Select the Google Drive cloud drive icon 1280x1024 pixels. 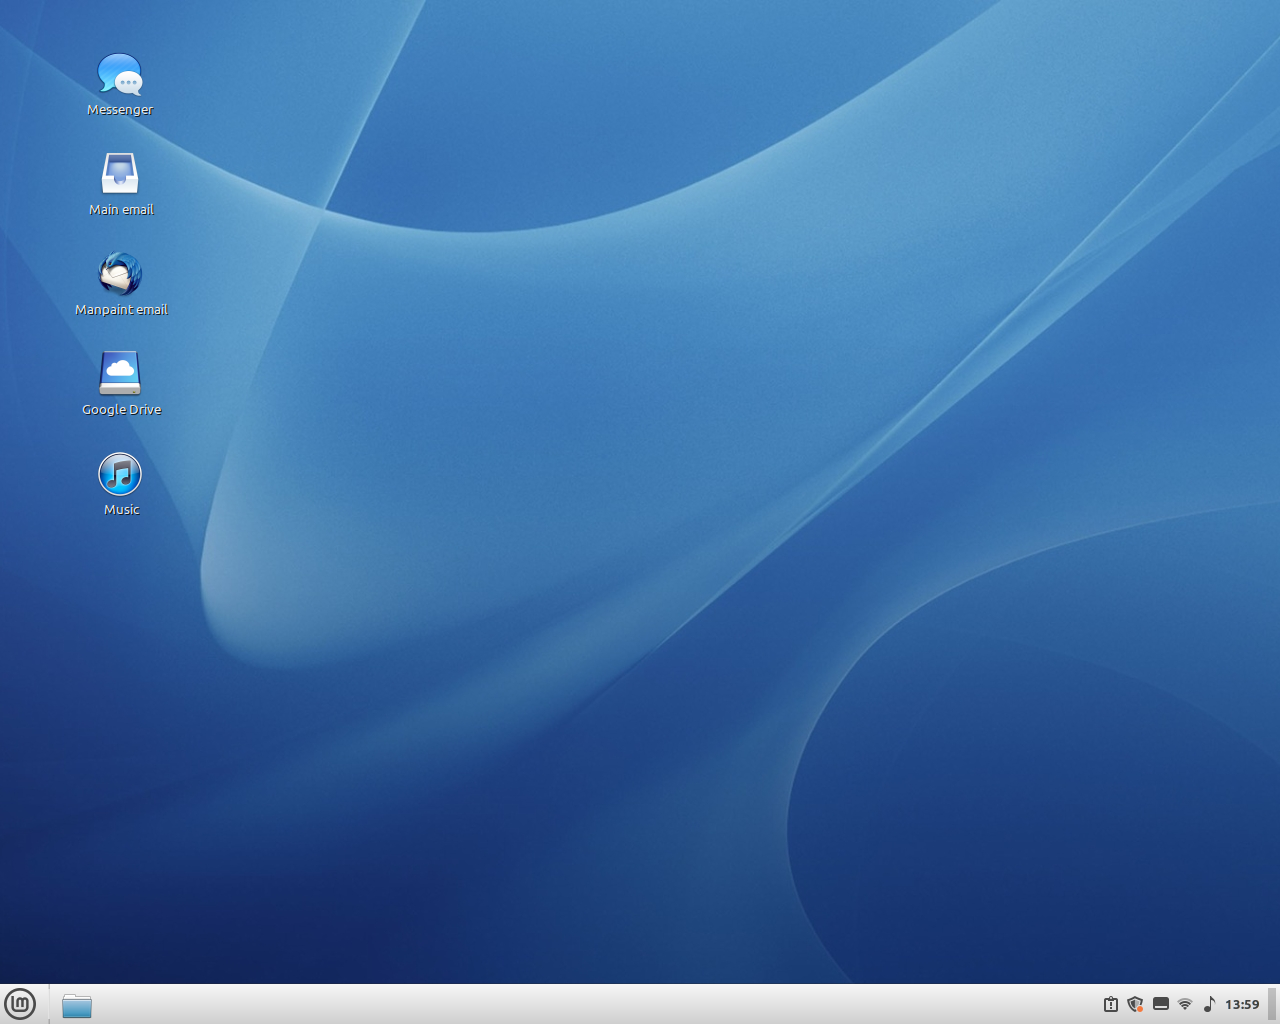coord(120,374)
